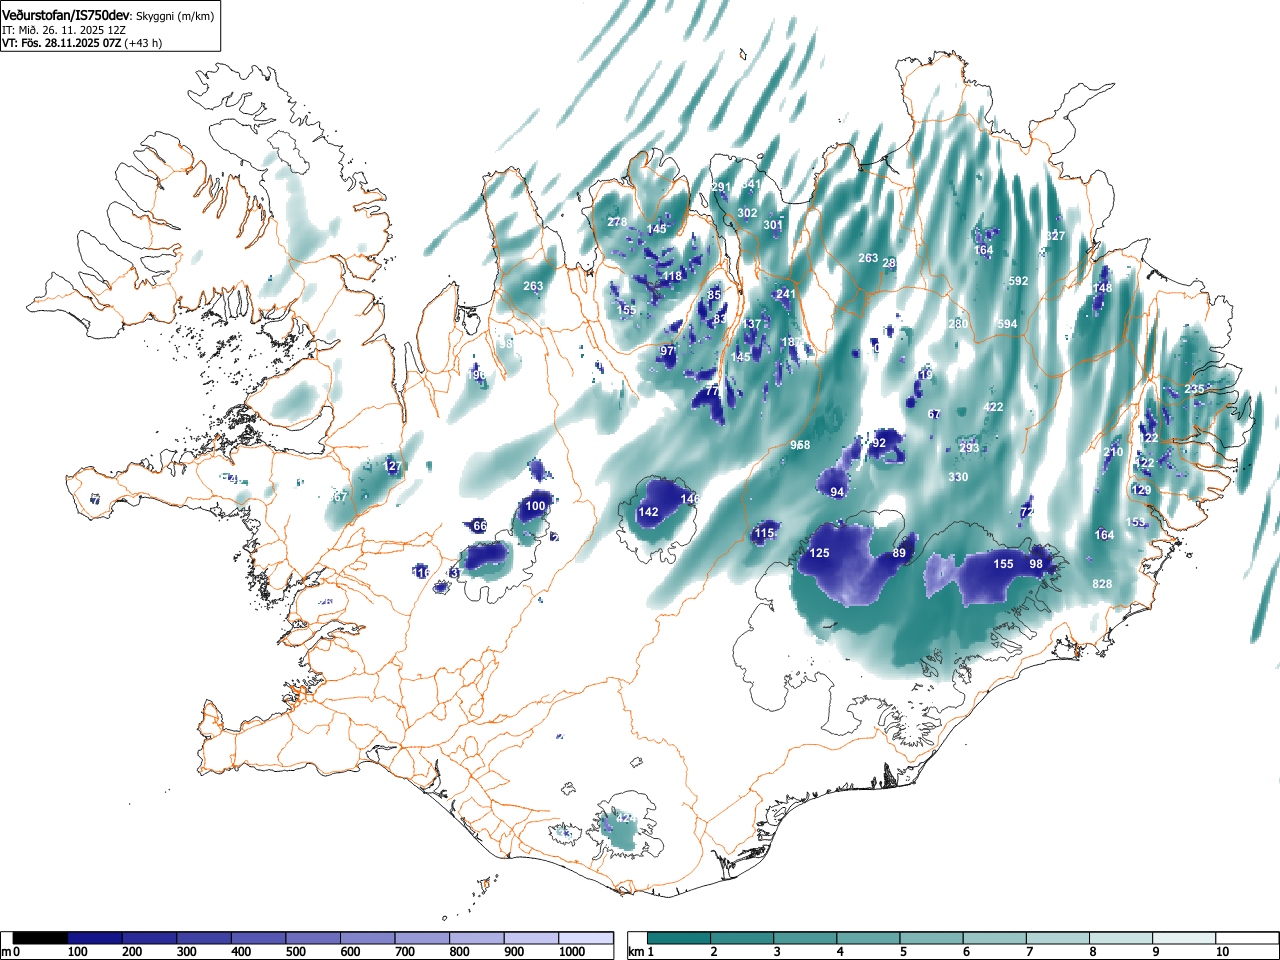Click the map value 241

coord(785,294)
